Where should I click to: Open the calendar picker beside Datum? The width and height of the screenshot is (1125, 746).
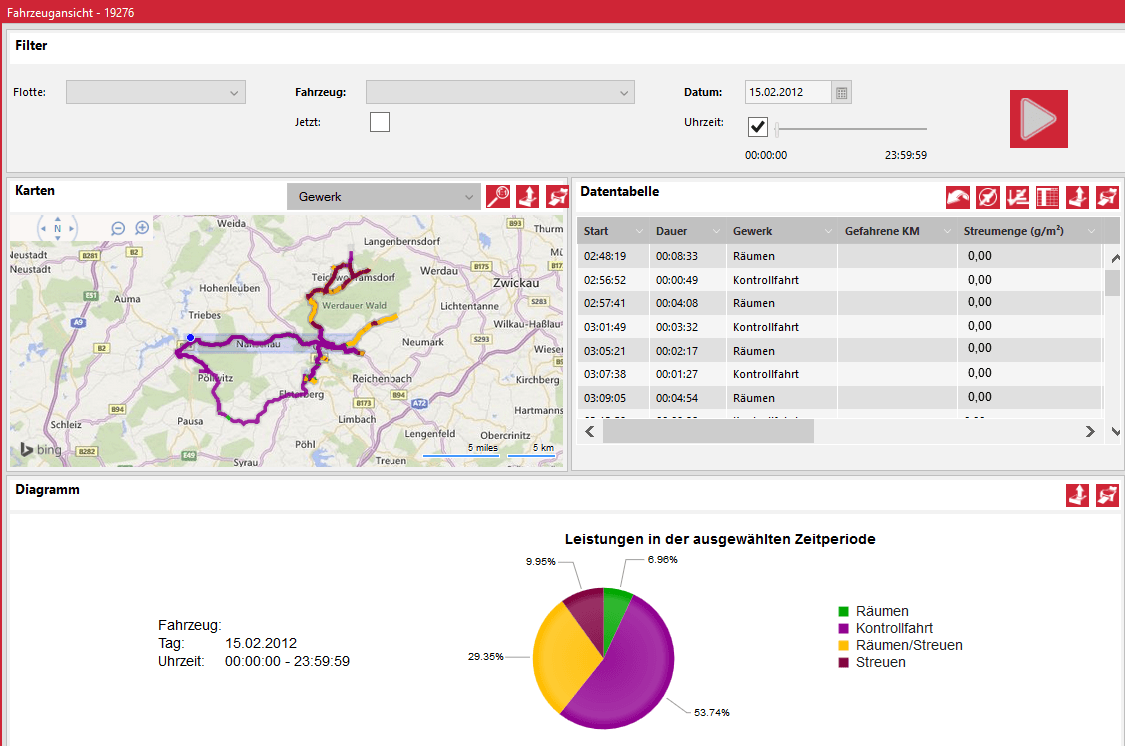(x=841, y=93)
